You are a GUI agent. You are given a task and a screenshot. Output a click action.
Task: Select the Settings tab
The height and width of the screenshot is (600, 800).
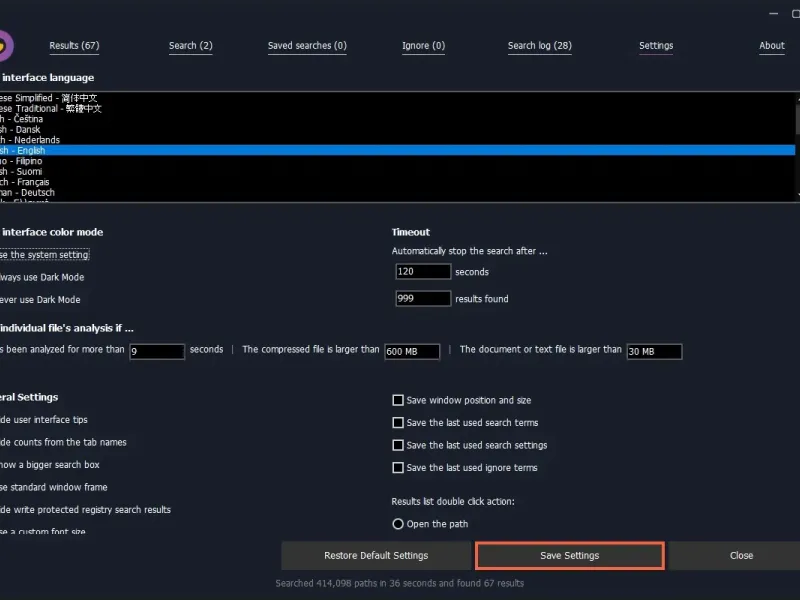(x=656, y=45)
